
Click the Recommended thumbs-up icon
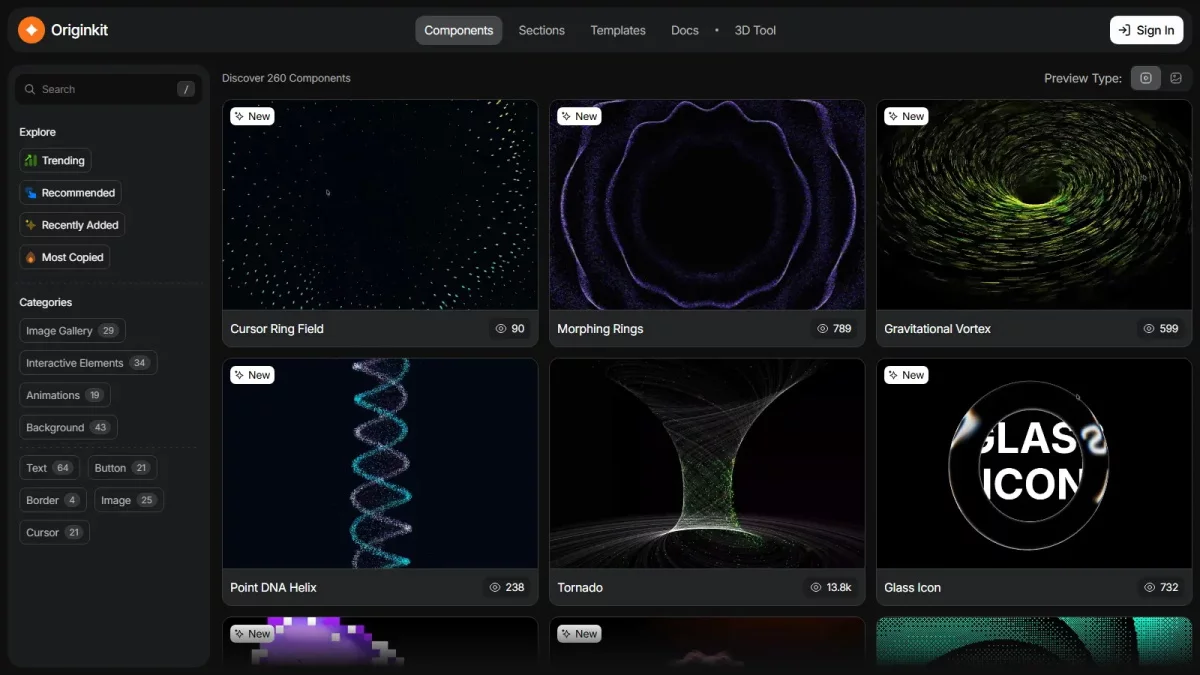pyautogui.click(x=32, y=193)
